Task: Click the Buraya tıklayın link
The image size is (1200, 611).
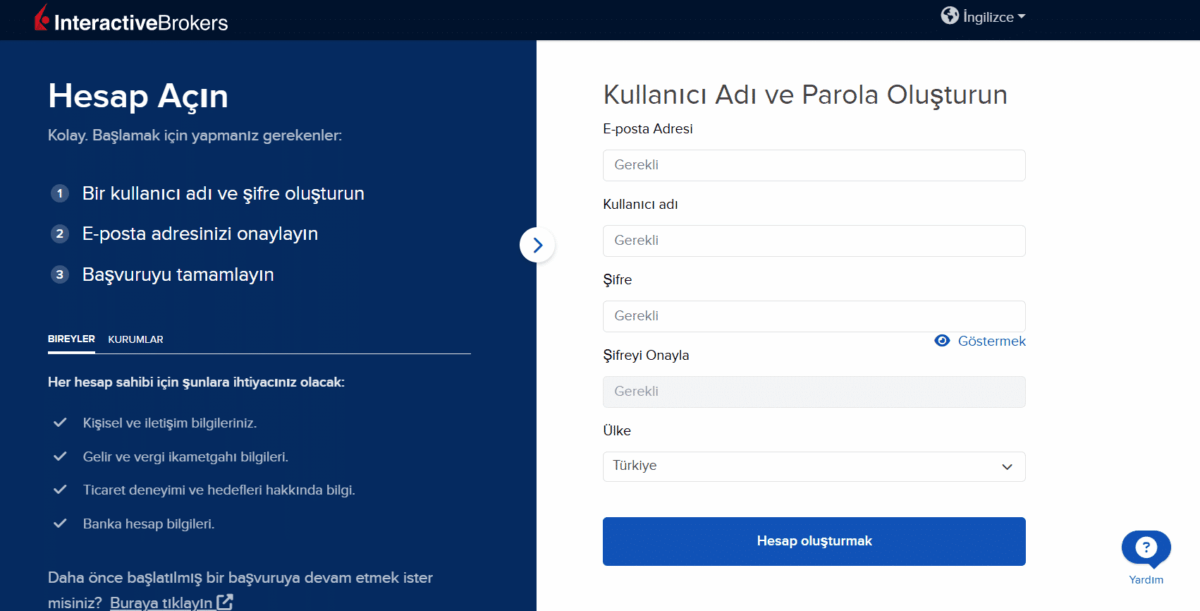Action: coord(161,603)
